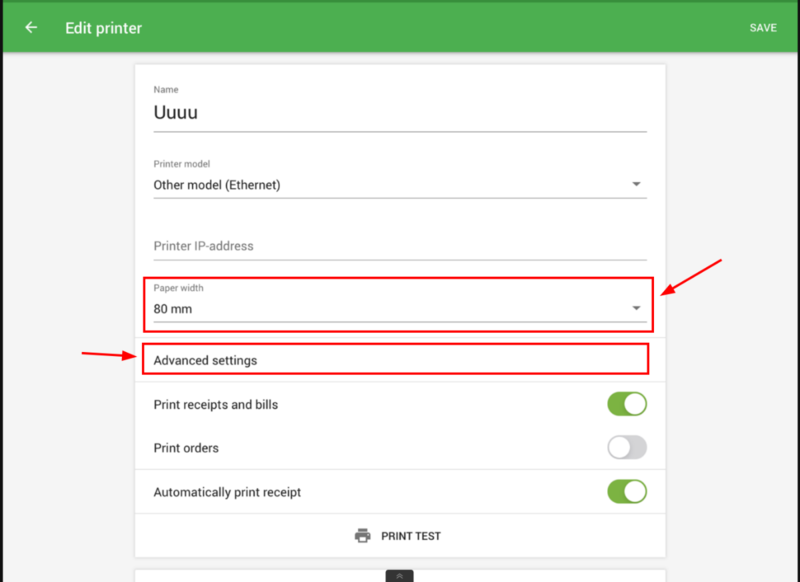Enable the Print orders switch
The height and width of the screenshot is (582, 800).
(x=627, y=448)
